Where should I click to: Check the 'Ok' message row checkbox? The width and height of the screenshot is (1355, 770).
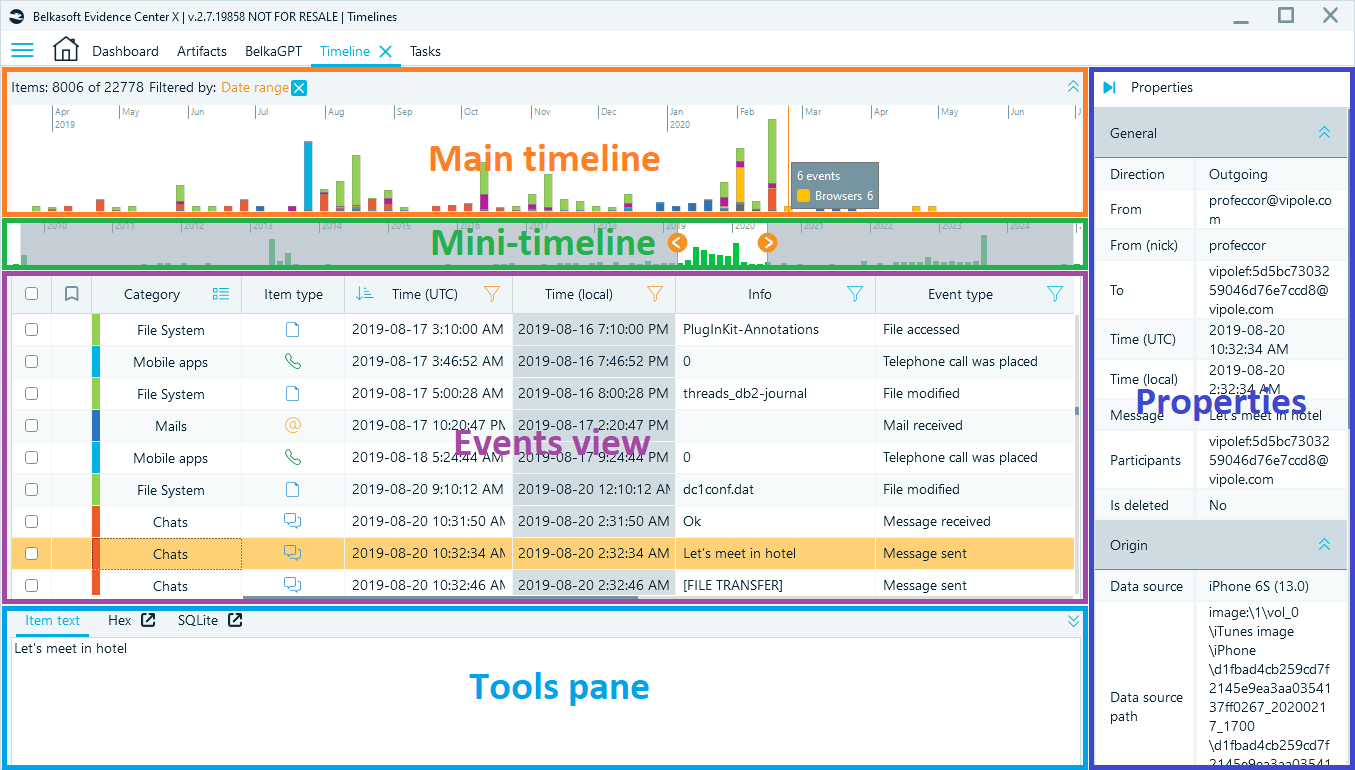pos(31,522)
